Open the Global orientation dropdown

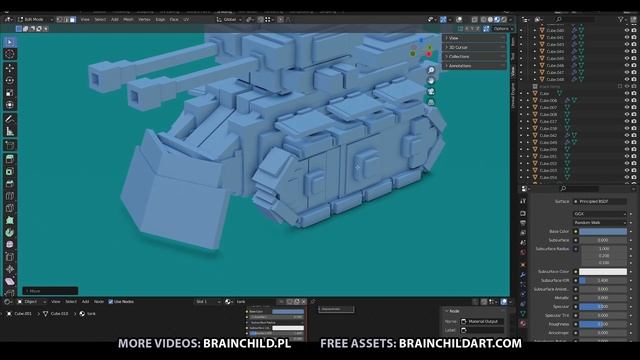(229, 19)
